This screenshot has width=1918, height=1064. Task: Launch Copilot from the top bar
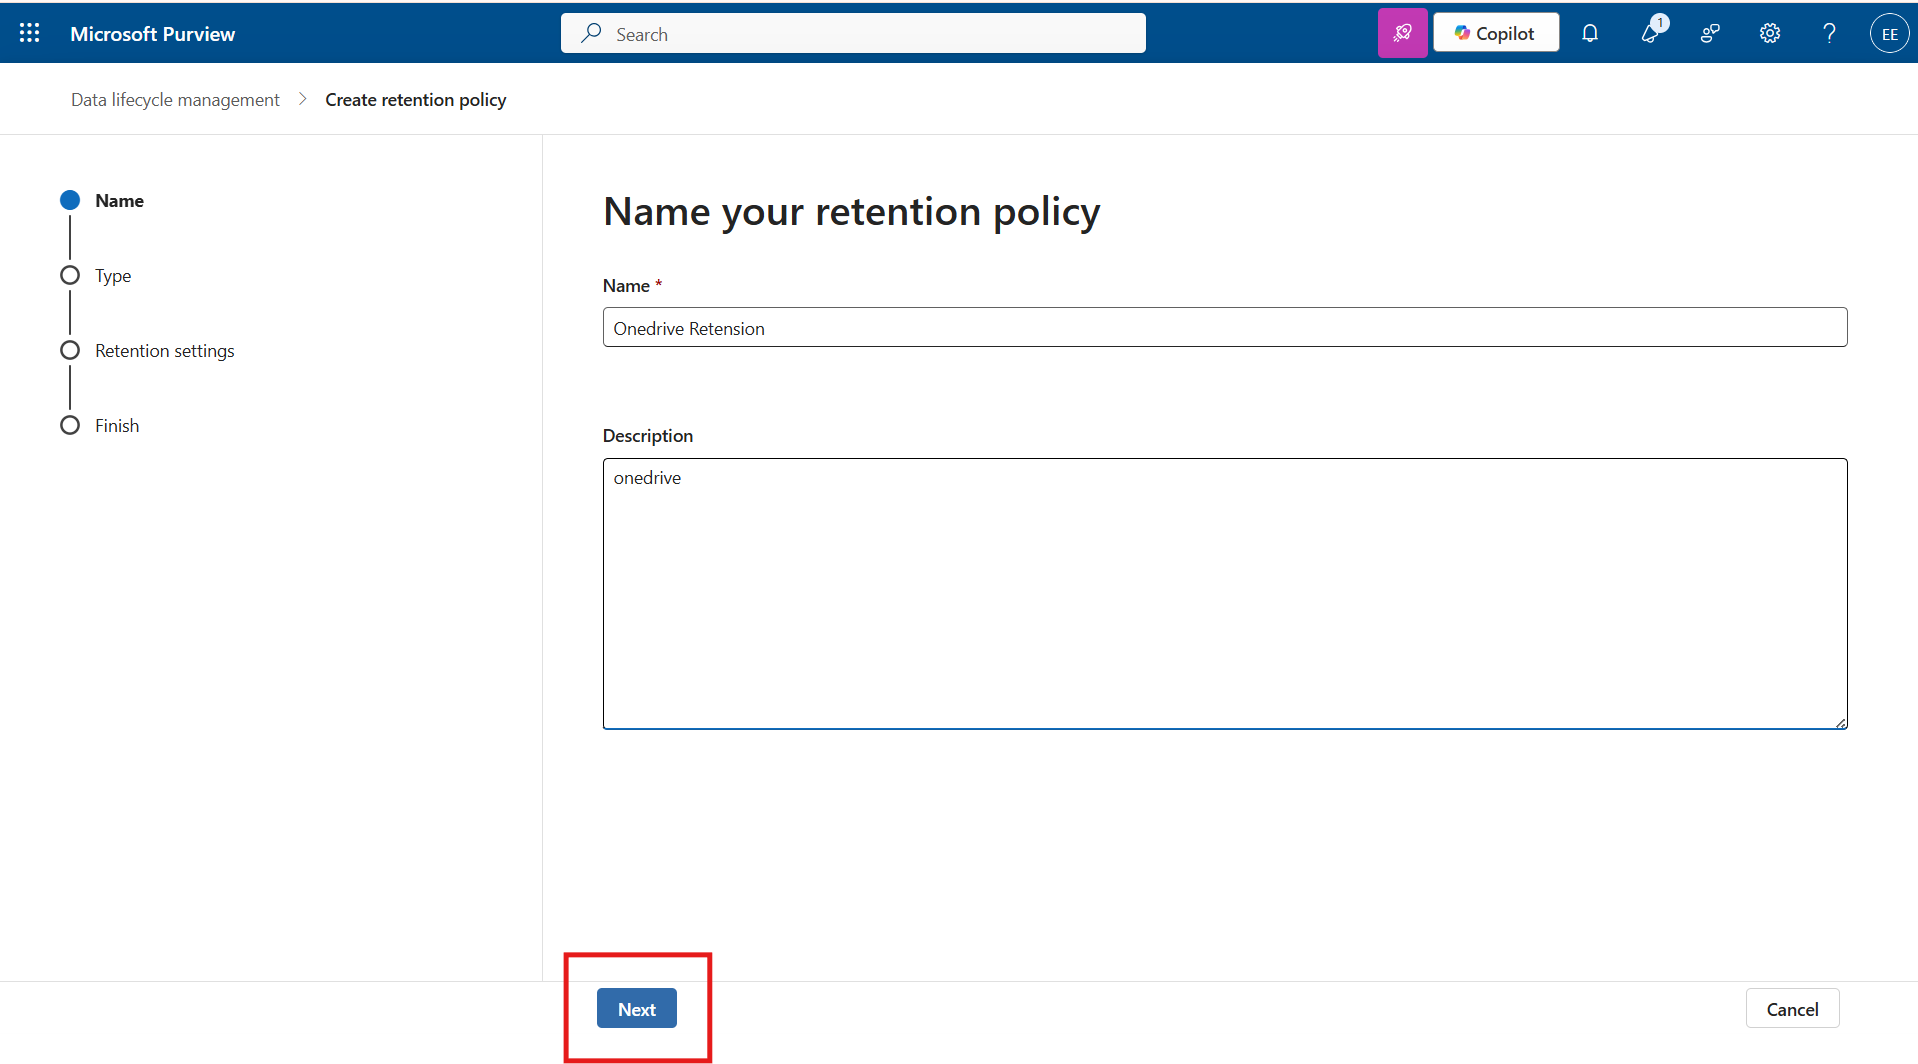1495,32
